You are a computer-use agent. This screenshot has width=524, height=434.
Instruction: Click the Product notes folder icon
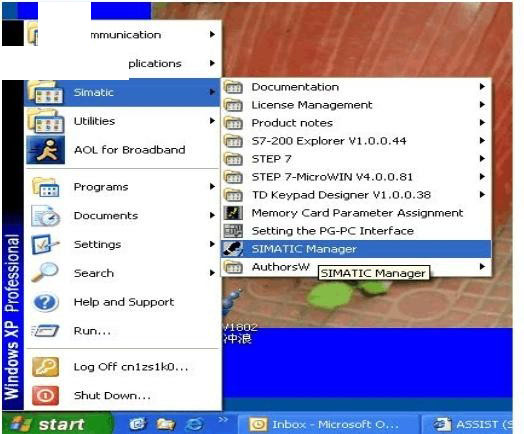[233, 123]
